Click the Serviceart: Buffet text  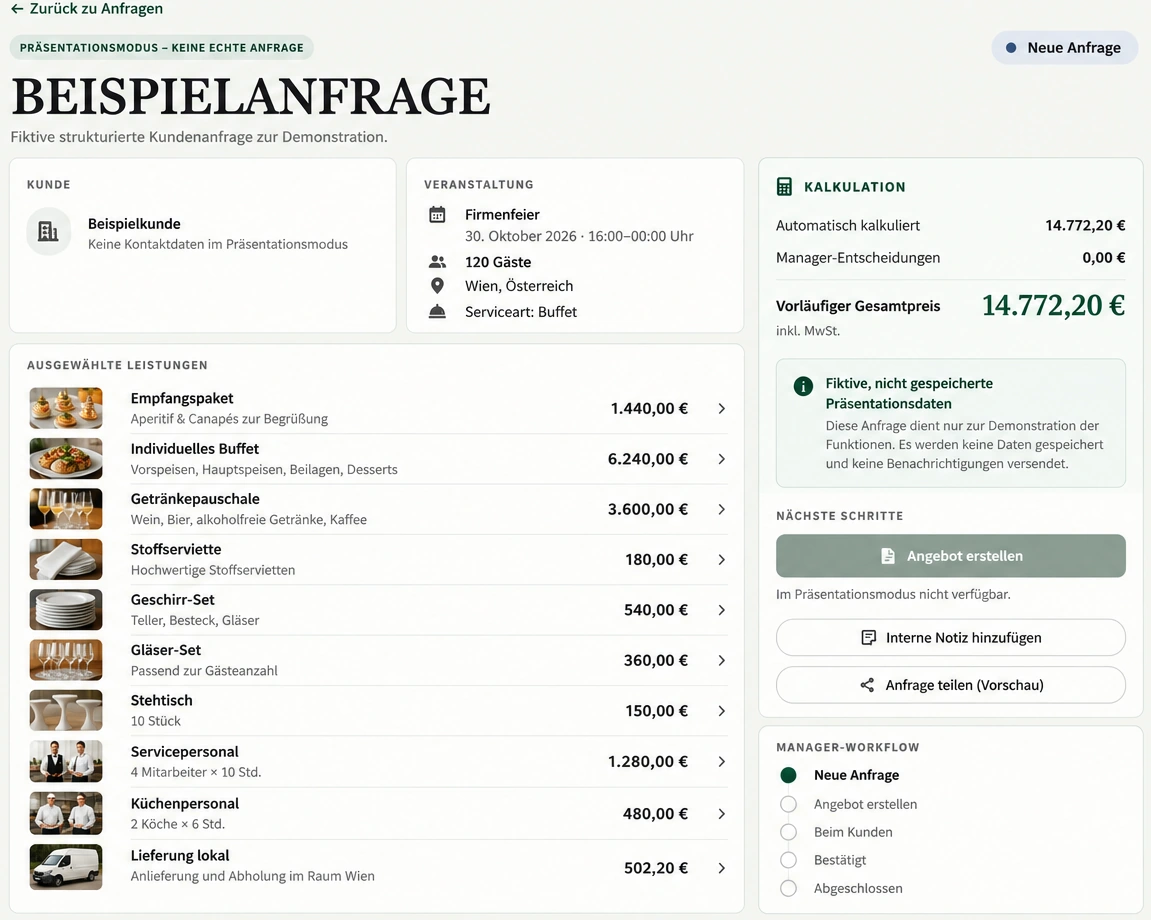[520, 312]
